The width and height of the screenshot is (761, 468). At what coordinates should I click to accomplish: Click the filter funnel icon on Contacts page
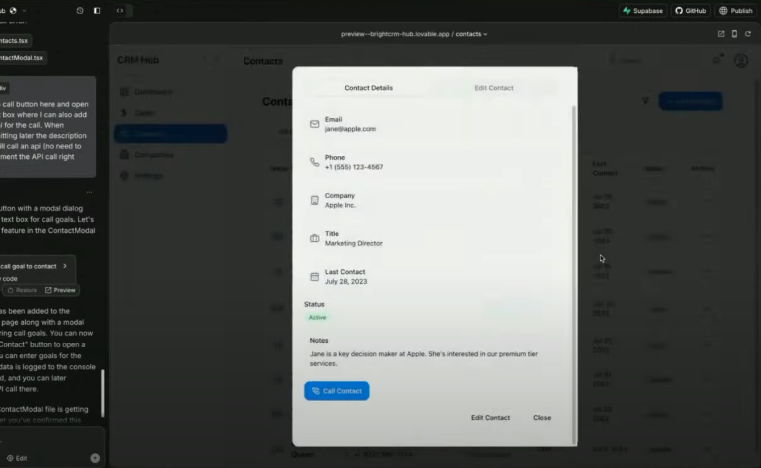pyautogui.click(x=645, y=101)
